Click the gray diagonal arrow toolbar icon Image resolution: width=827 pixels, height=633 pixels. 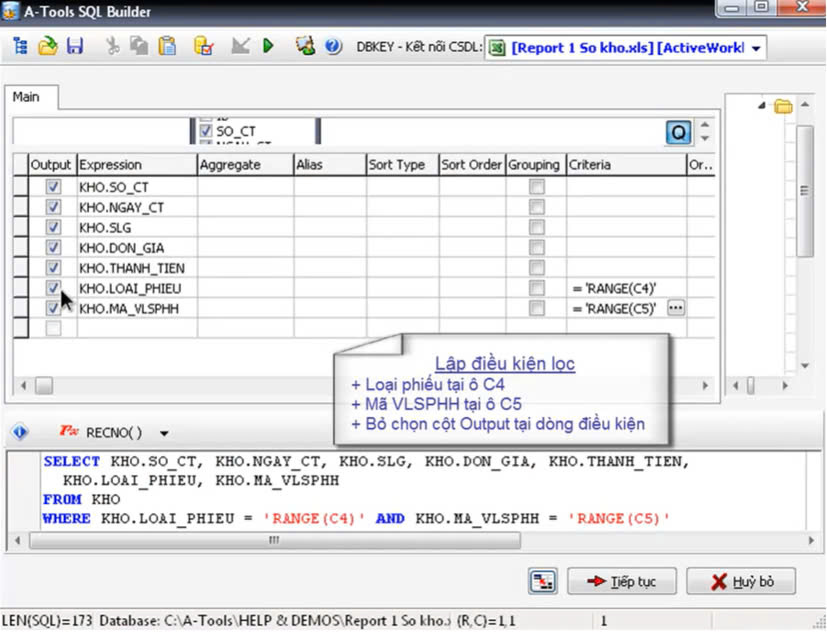241,46
